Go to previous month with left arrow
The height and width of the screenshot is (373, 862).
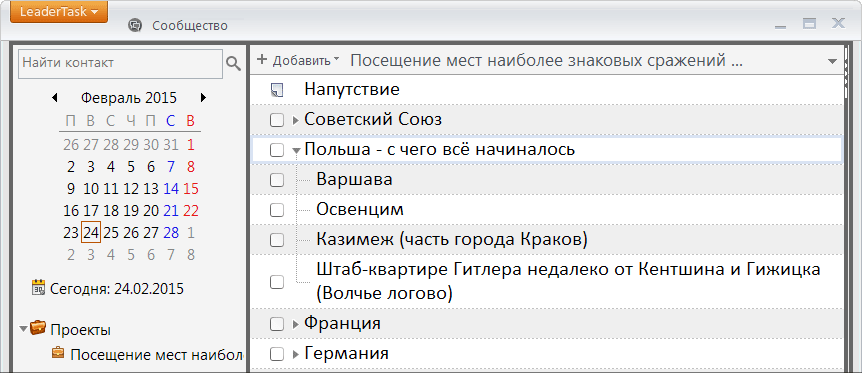[x=54, y=98]
